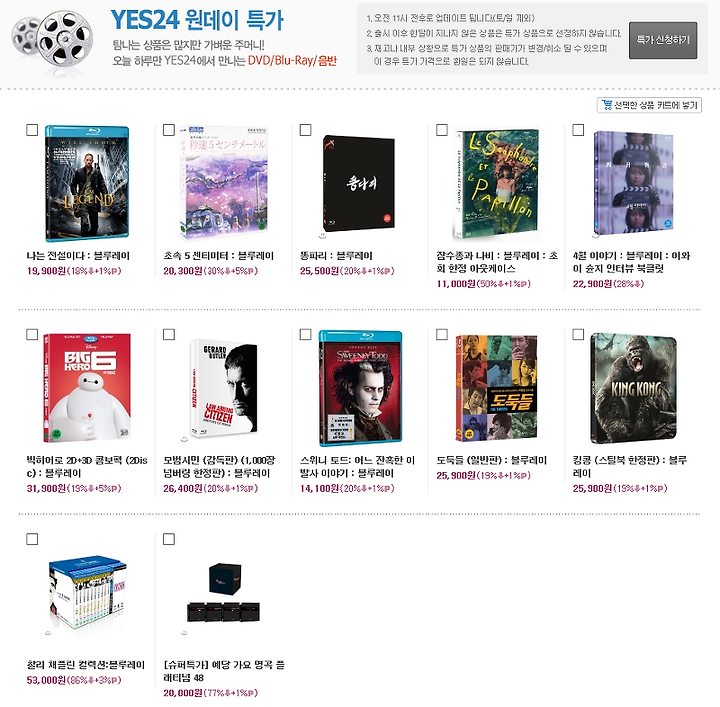Open the 잠수종과 나비 title link
Image resolution: width=720 pixels, height=707 pixels.
pyautogui.click(x=497, y=262)
